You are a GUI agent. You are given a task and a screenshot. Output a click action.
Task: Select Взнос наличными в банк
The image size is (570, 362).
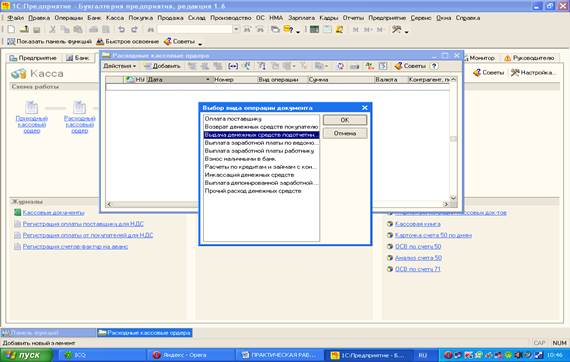261,158
